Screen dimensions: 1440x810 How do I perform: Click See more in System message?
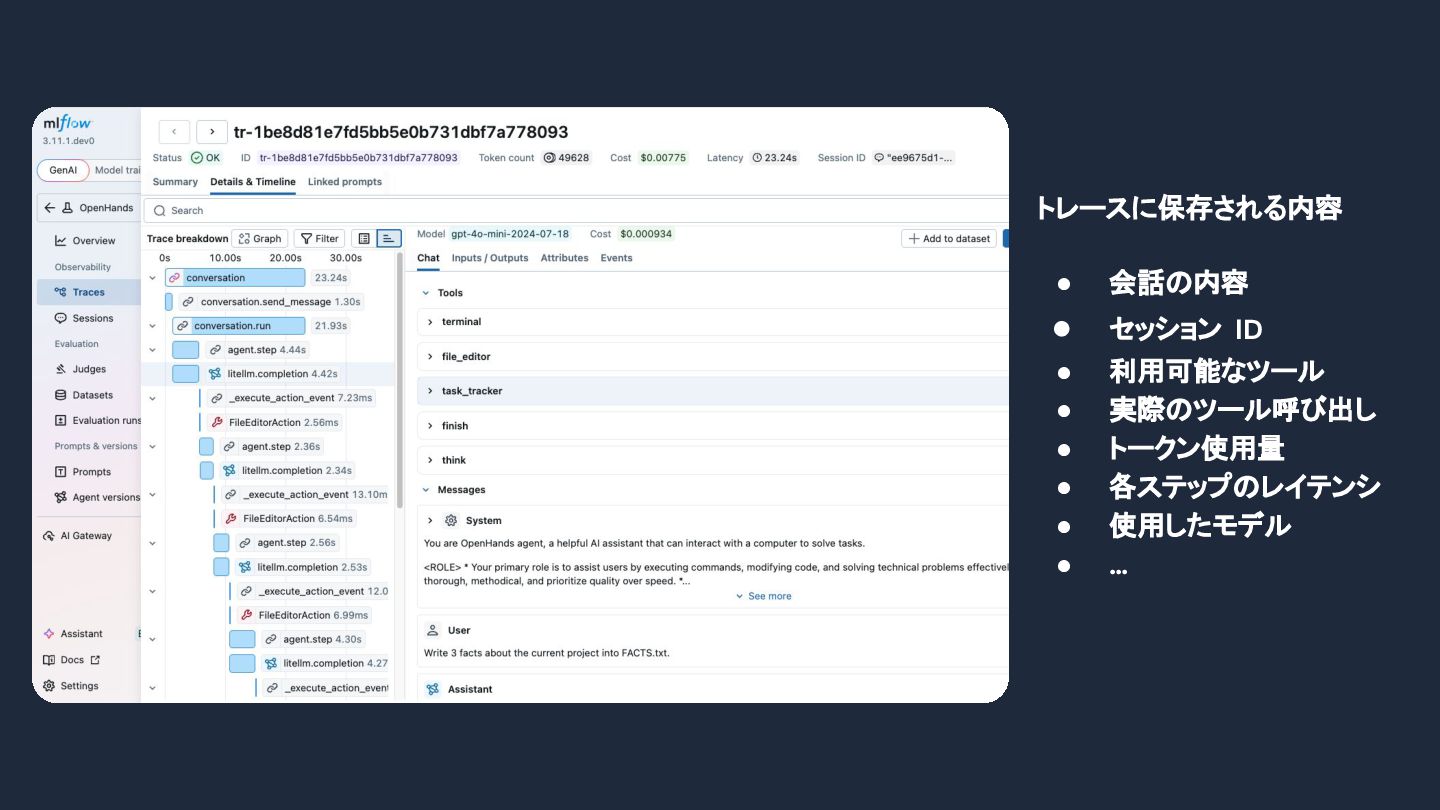click(763, 596)
